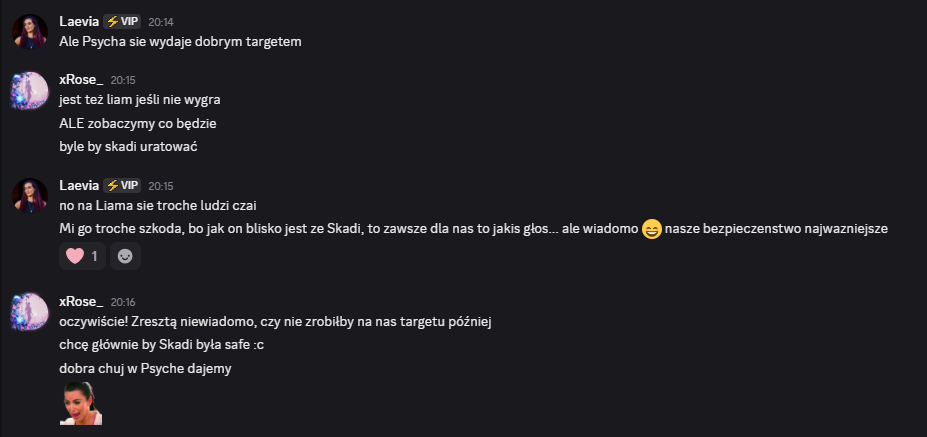Click Laevia's avatar on the 20:14 message

(30, 31)
